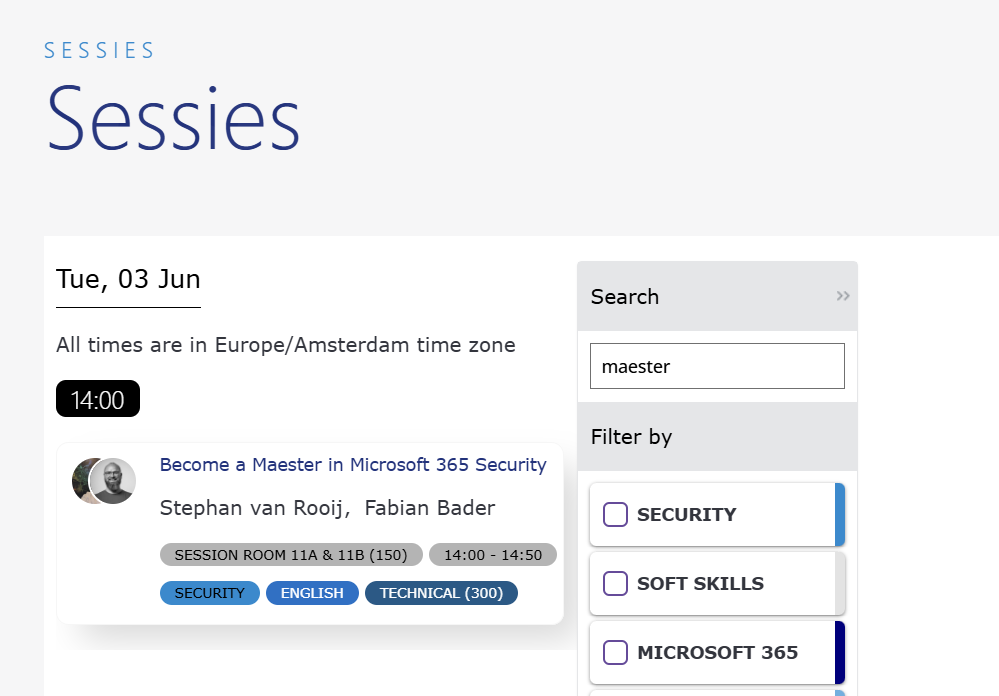
Task: Collapse the Search panel with double-chevron icon
Action: (x=843, y=296)
